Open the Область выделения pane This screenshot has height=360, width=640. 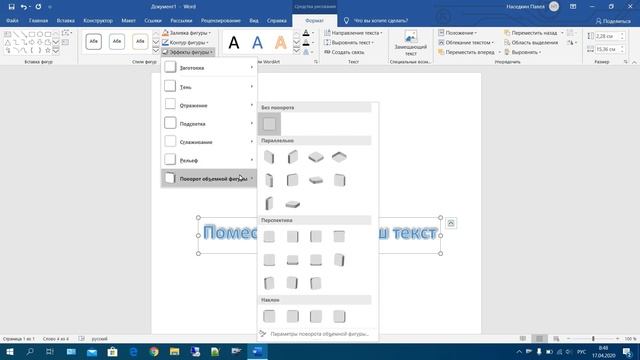point(531,42)
